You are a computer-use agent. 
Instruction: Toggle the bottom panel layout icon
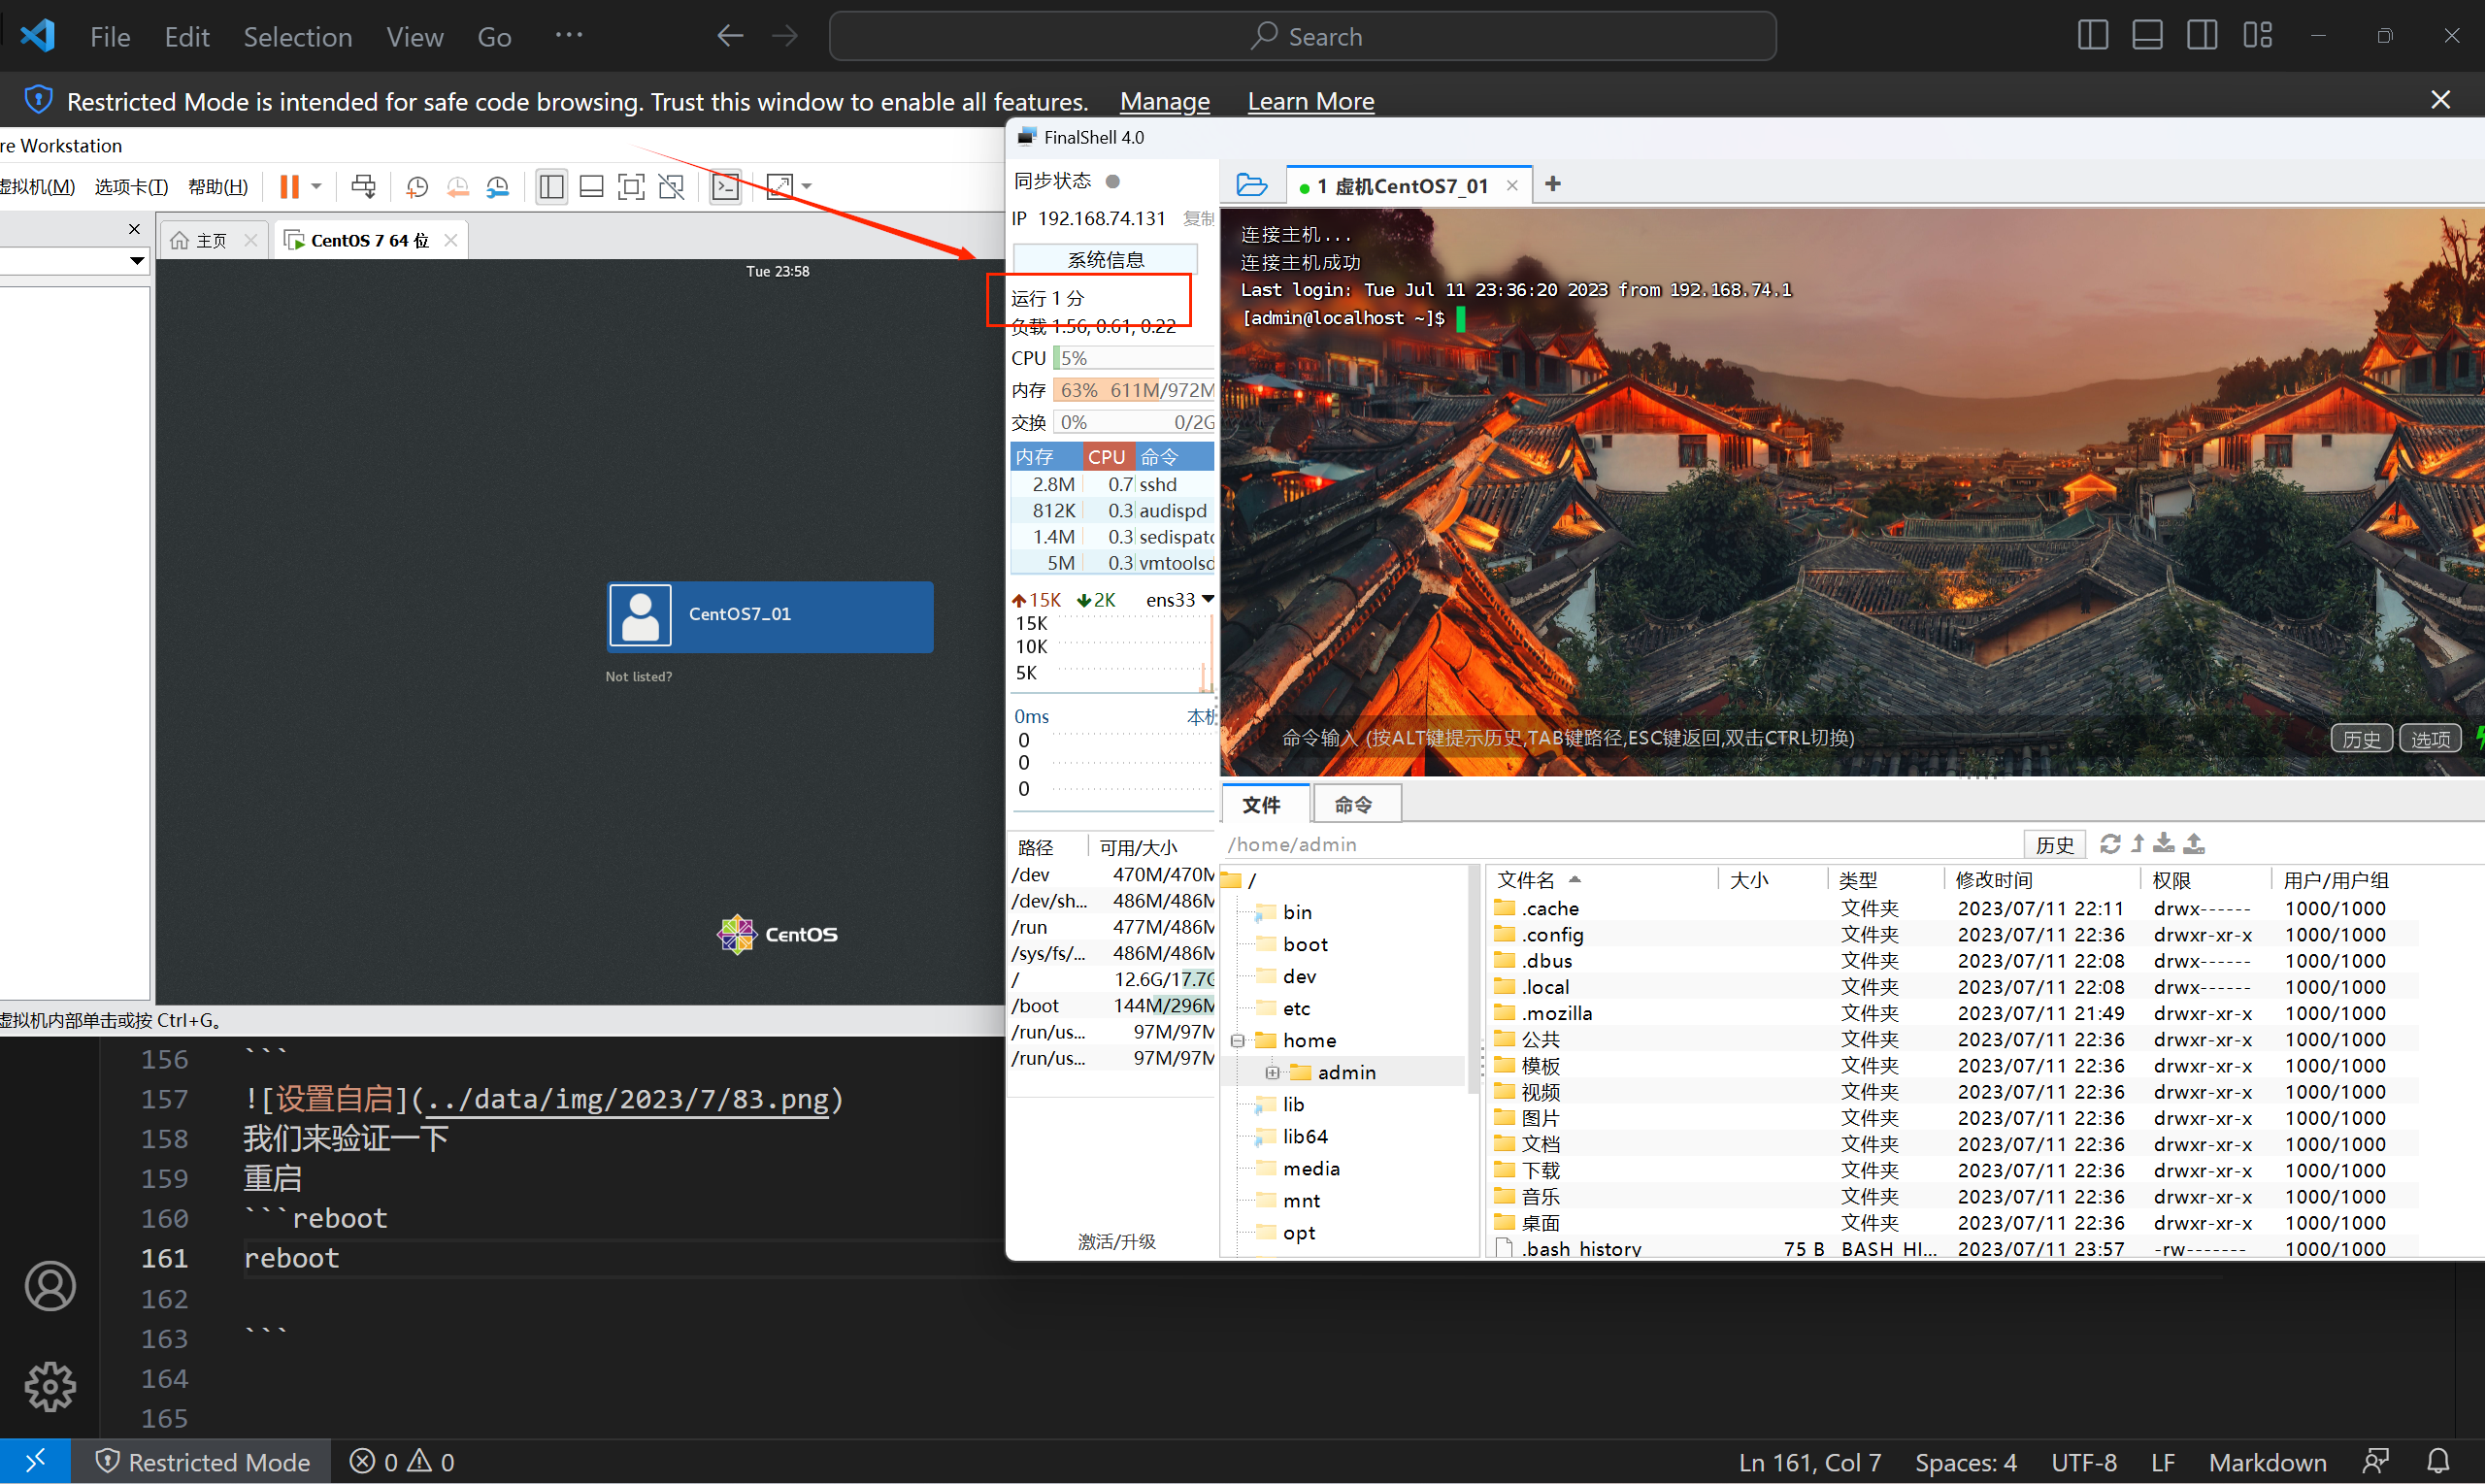coord(2147,36)
